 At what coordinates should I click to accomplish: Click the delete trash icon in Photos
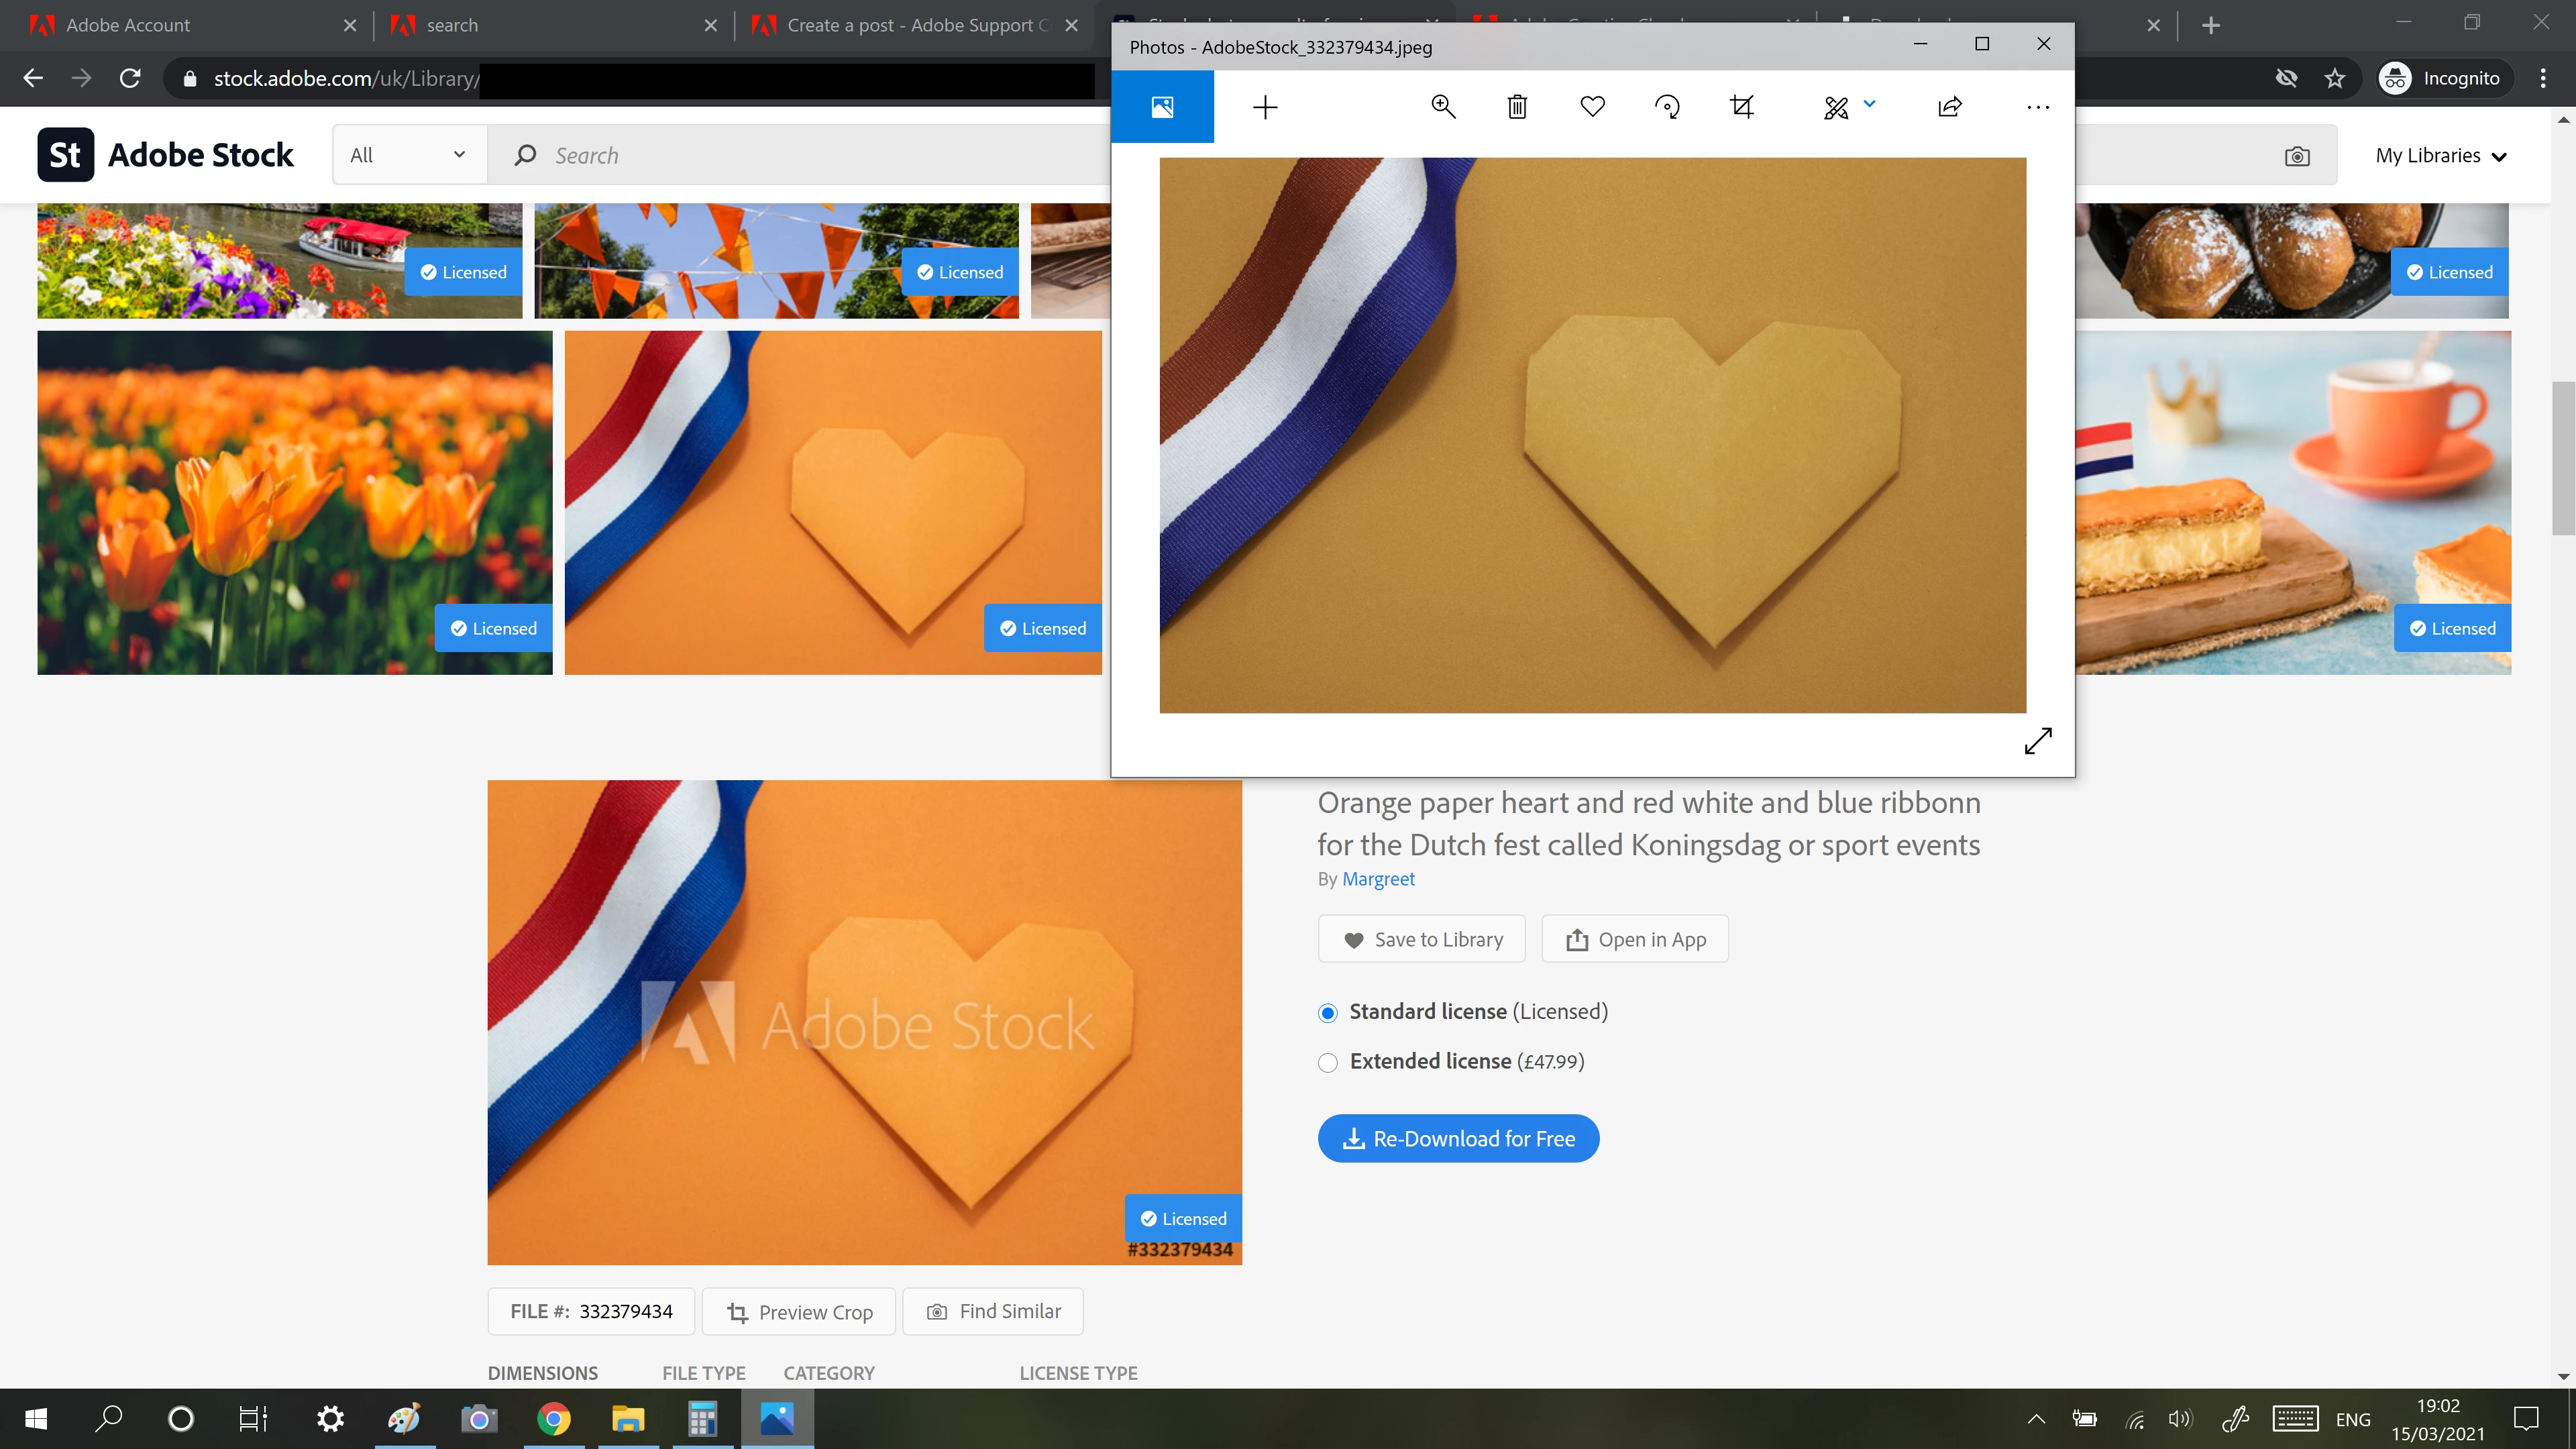(x=1517, y=106)
